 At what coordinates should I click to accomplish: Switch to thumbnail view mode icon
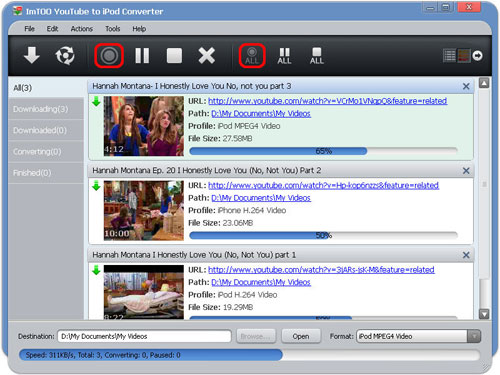pyautogui.click(x=464, y=56)
